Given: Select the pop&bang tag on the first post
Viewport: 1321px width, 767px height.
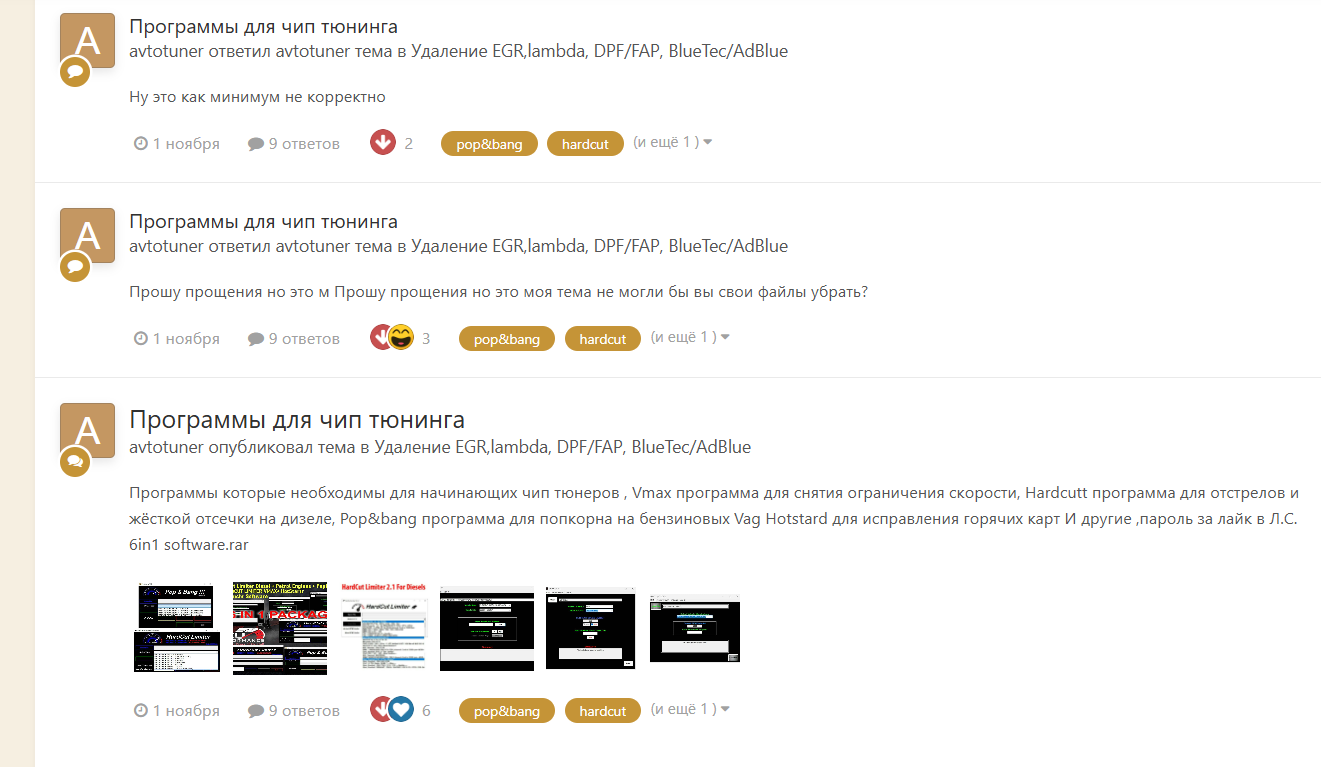Looking at the screenshot, I should click(x=489, y=144).
